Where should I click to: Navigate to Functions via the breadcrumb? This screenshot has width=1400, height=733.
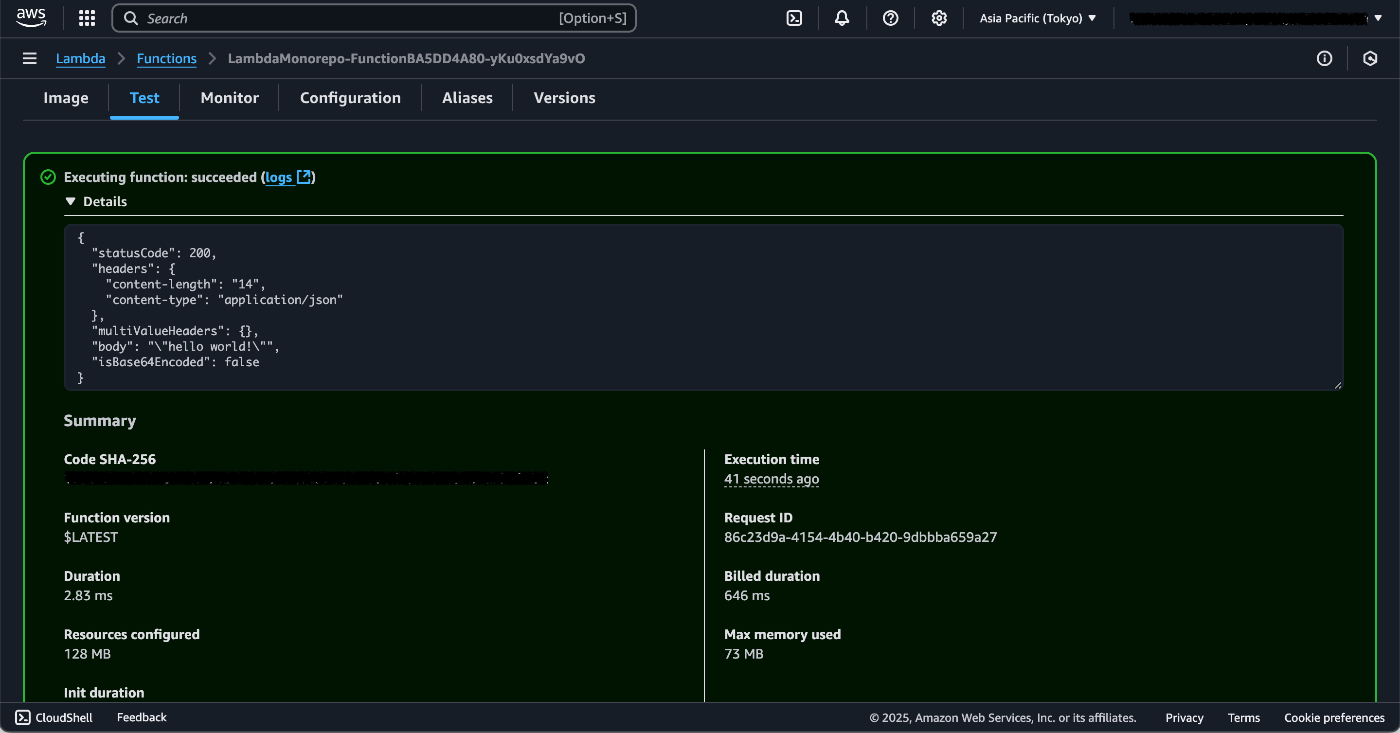tap(166, 58)
